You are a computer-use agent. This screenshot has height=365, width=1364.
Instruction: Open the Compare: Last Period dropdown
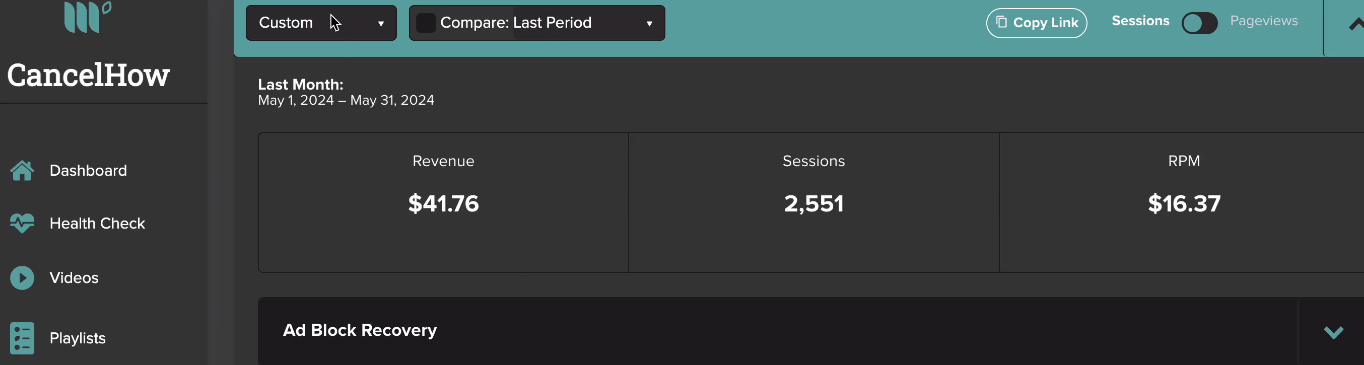[537, 23]
